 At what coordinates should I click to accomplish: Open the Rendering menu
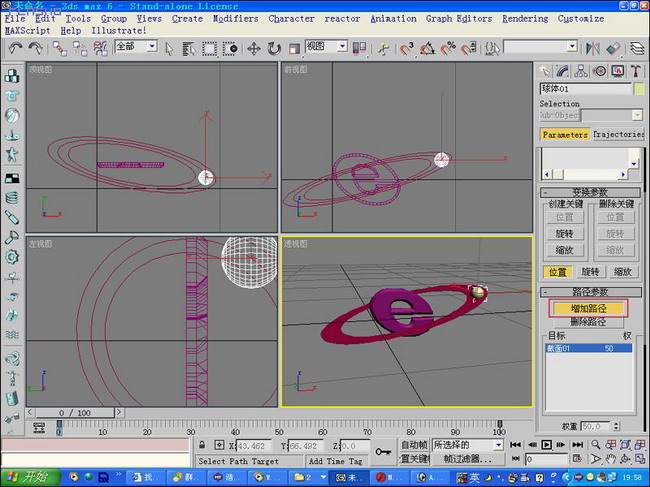point(525,19)
